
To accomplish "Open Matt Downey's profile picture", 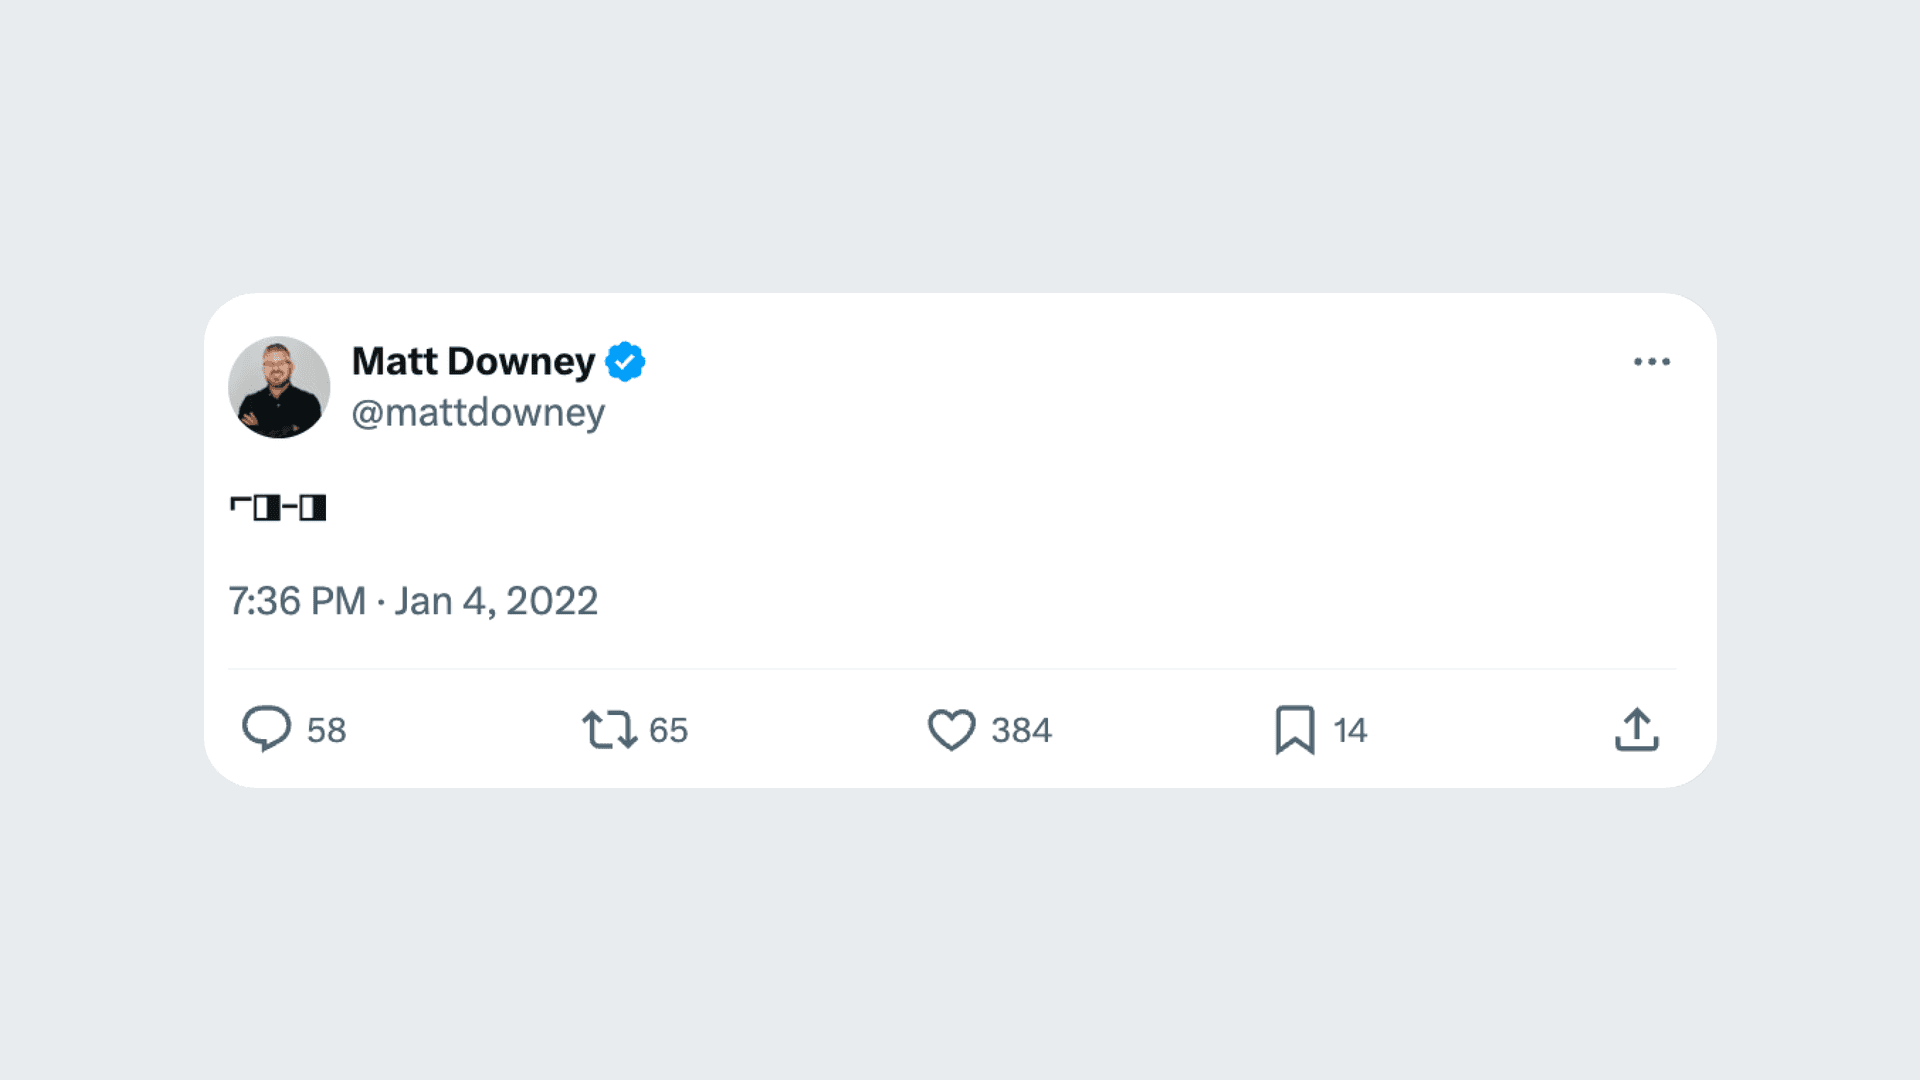I will [x=279, y=387].
